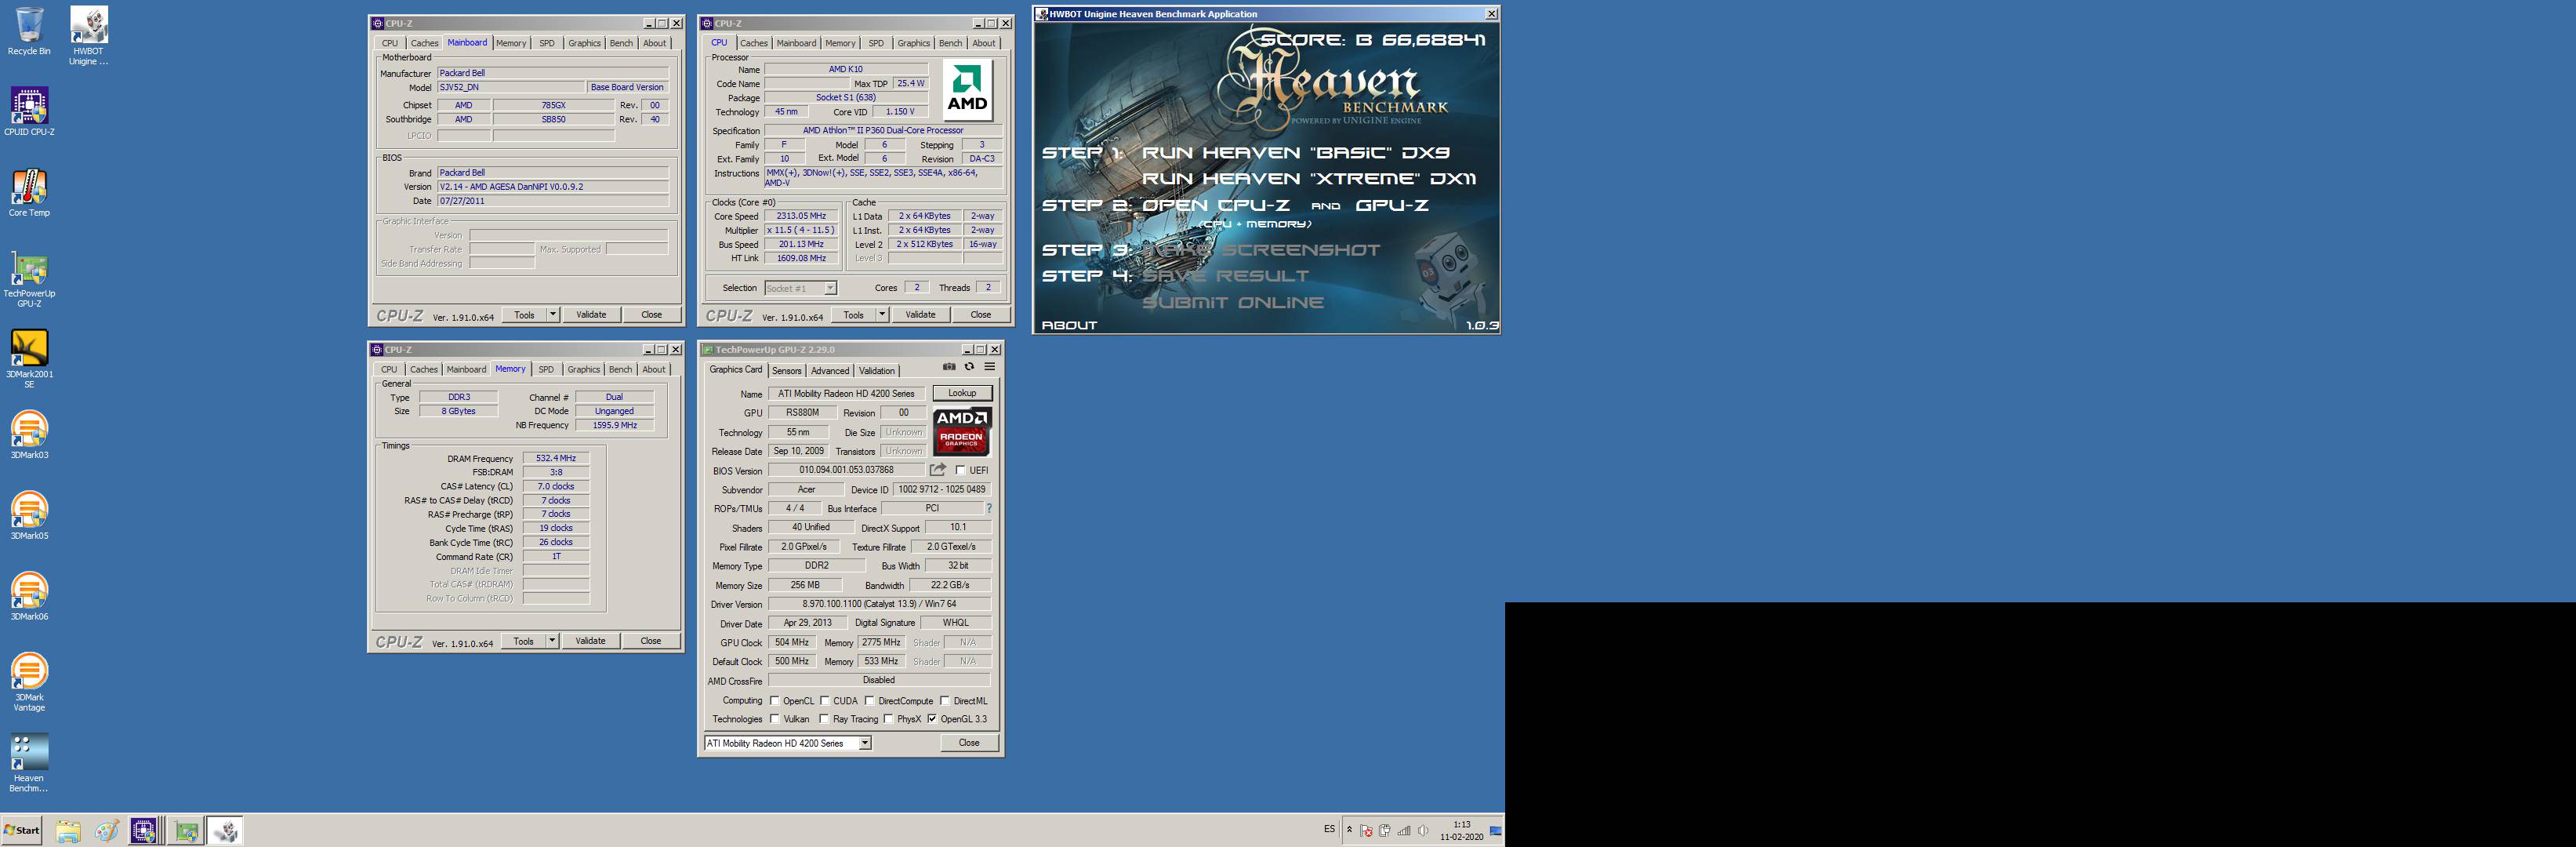The width and height of the screenshot is (2576, 847).
Task: Expand Tools dropdown arrow in Memory CPU-Z window
Action: tap(552, 641)
